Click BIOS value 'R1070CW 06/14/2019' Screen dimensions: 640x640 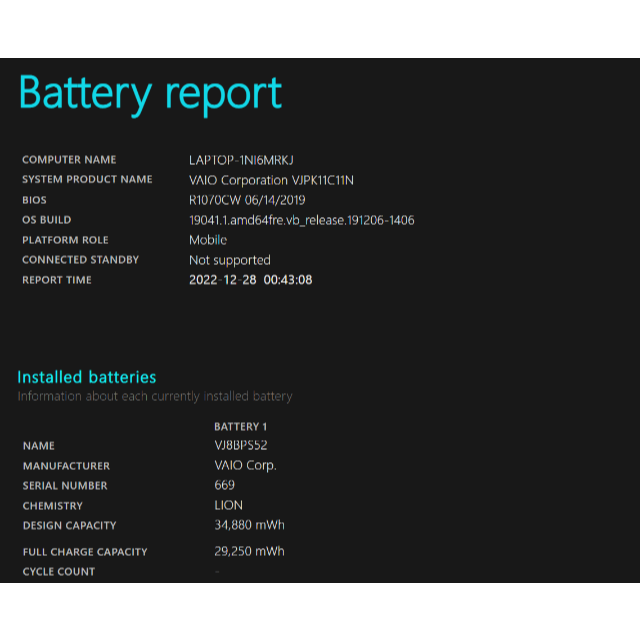247,200
